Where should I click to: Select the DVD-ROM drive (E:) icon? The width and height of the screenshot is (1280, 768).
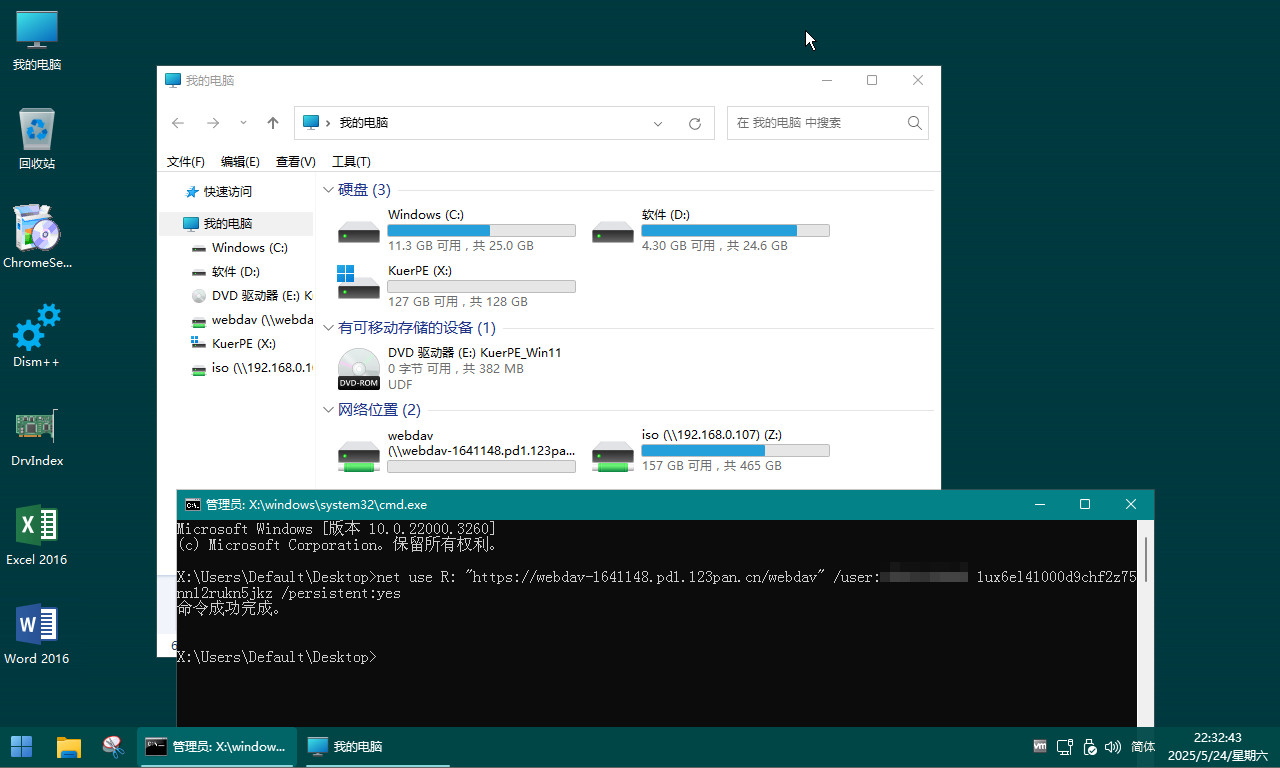[359, 369]
